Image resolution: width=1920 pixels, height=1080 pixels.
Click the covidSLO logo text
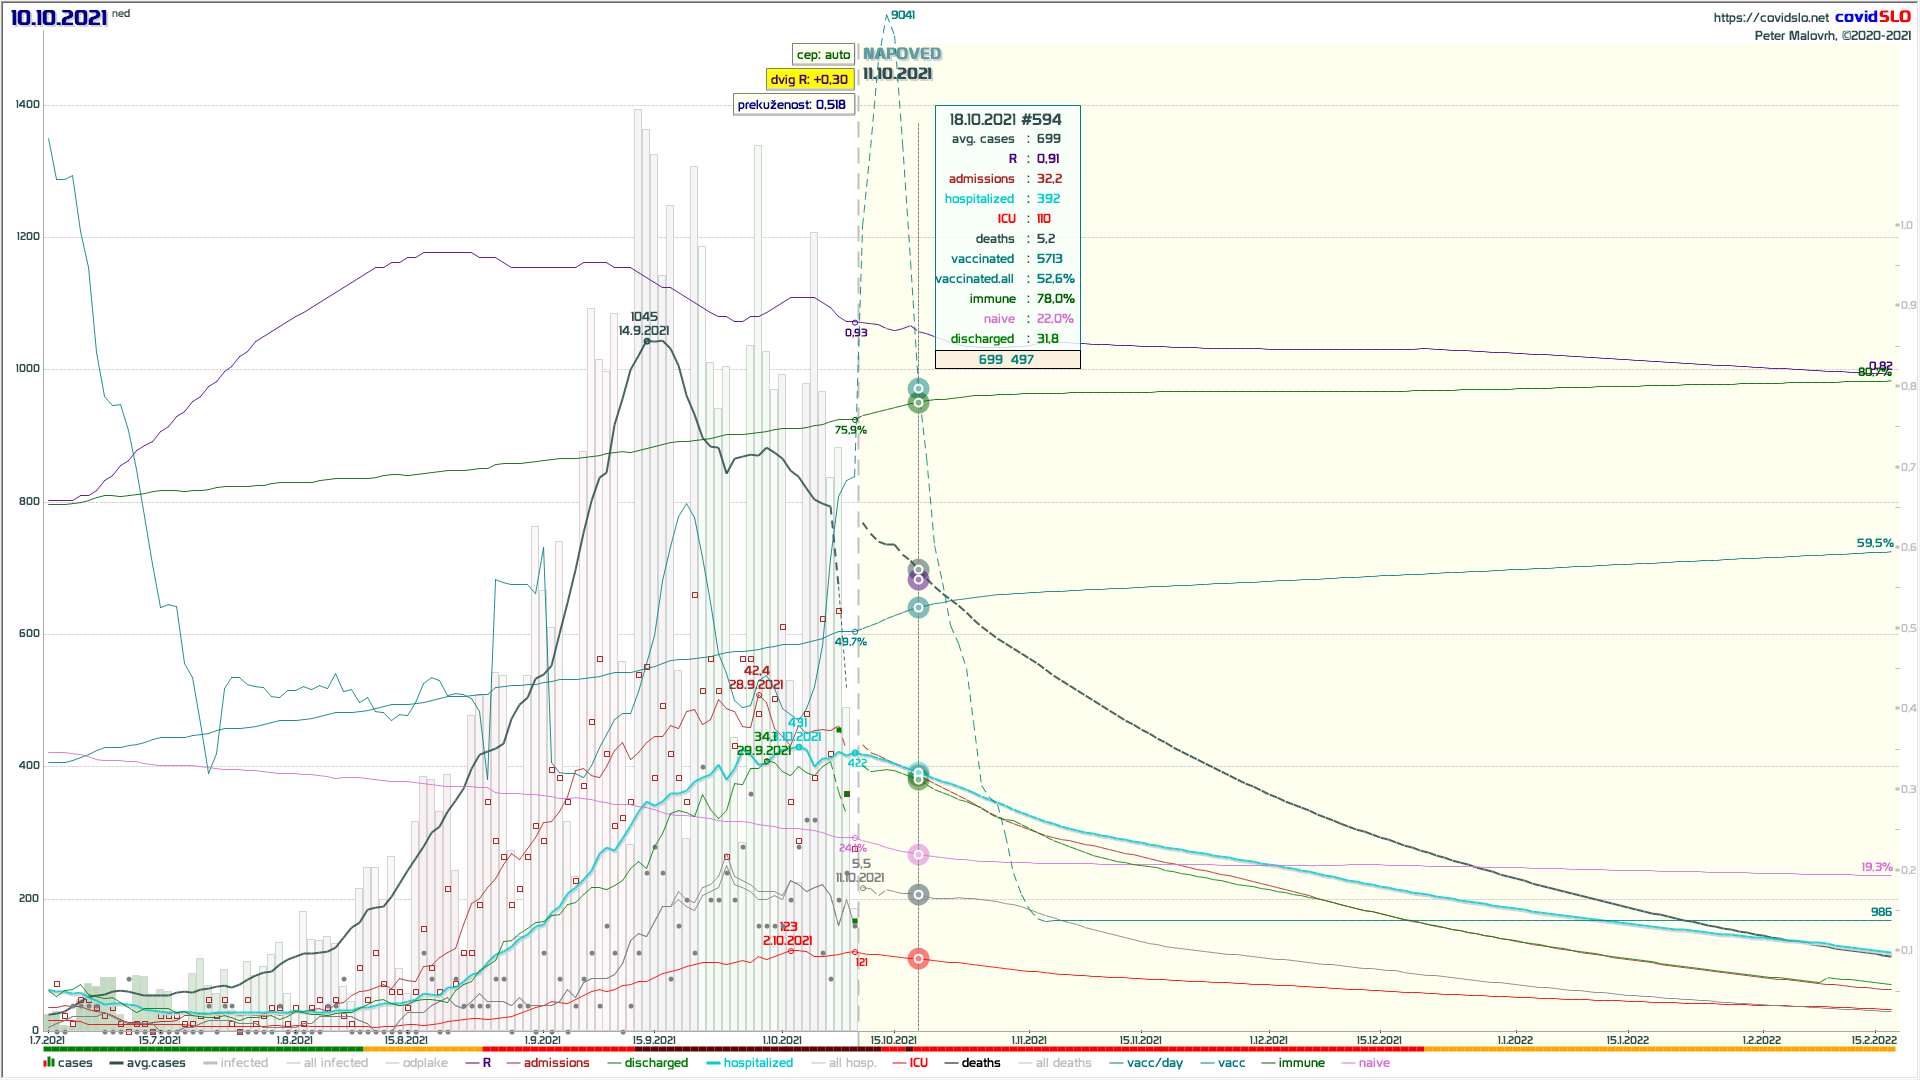pos(1872,17)
